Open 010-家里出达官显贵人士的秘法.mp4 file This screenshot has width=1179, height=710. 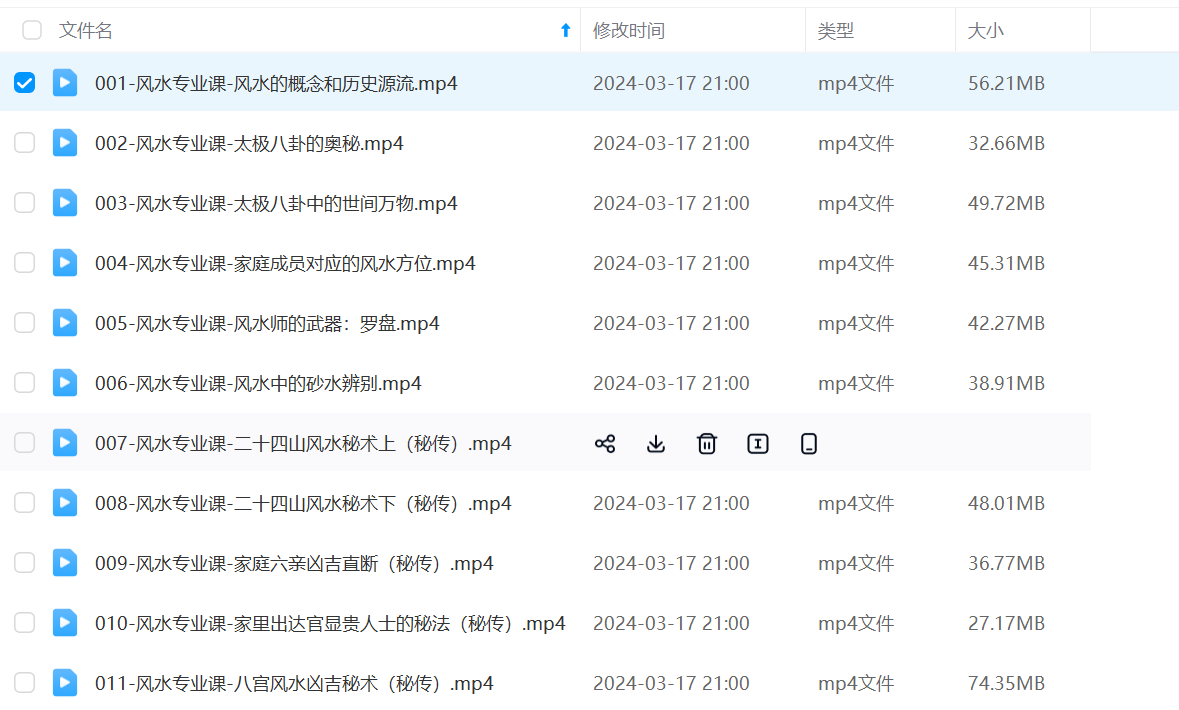point(330,624)
